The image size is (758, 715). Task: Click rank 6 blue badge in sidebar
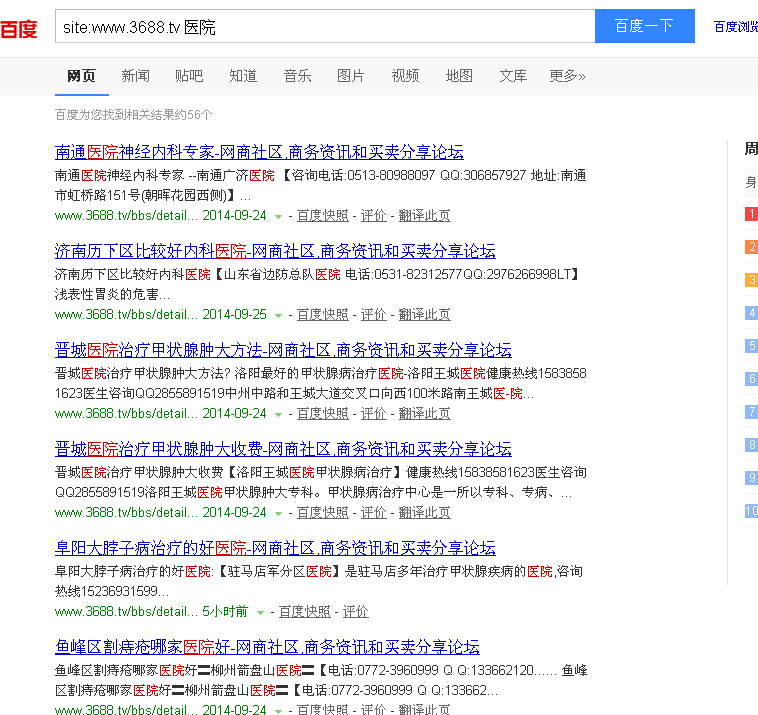click(751, 379)
